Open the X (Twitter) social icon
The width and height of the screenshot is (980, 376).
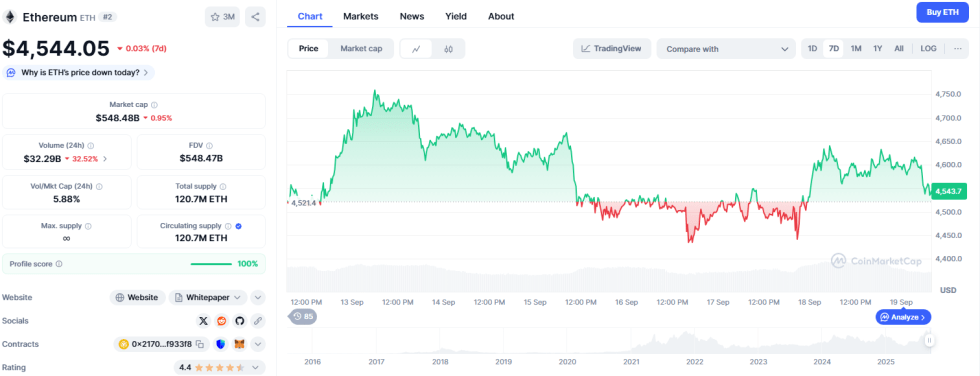pyautogui.click(x=203, y=321)
